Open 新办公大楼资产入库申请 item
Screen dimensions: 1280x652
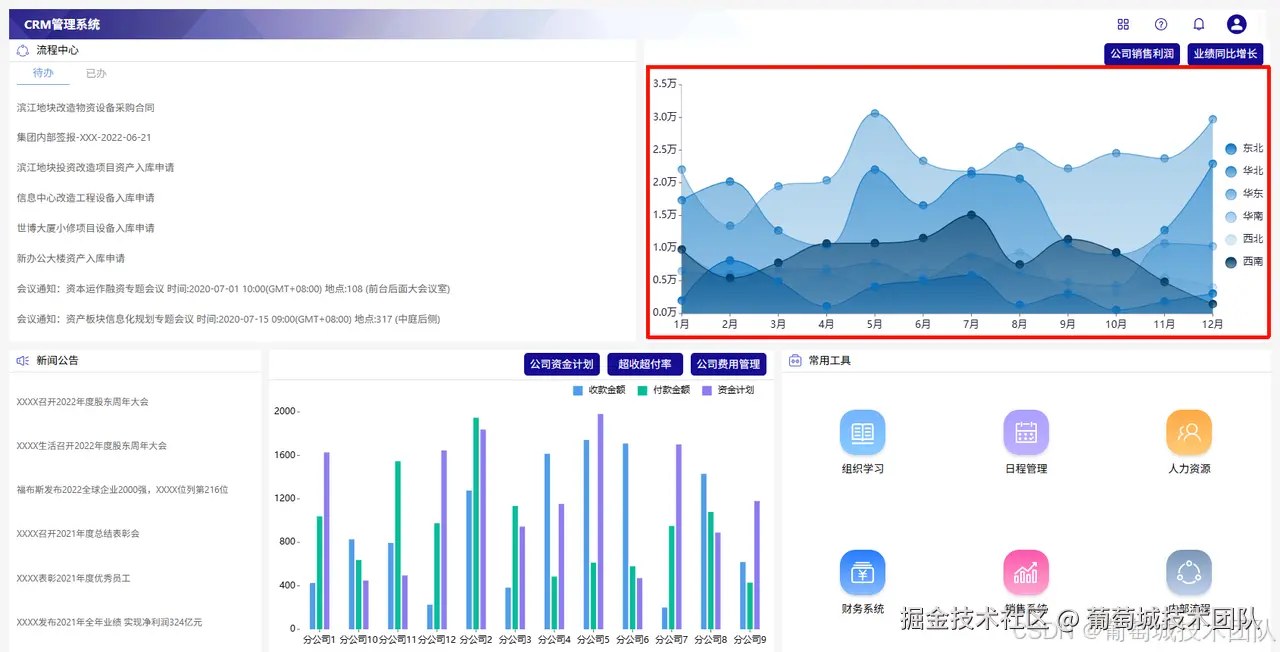[x=71, y=258]
